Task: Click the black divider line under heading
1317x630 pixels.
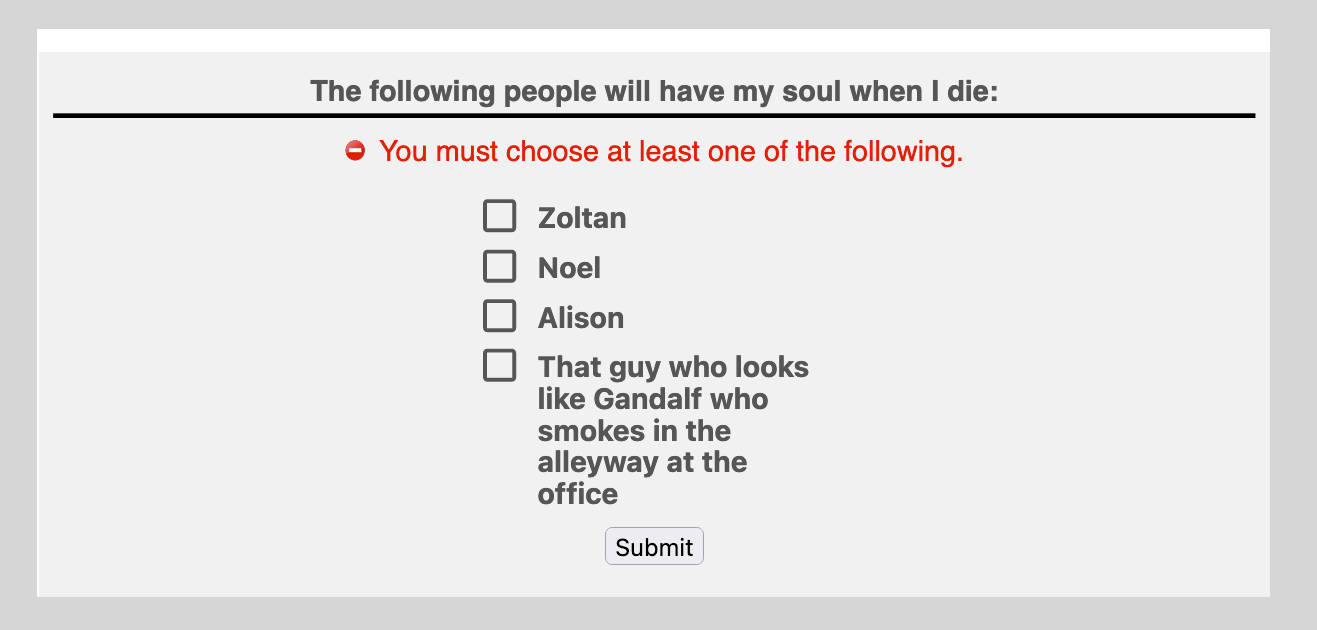Action: (654, 116)
